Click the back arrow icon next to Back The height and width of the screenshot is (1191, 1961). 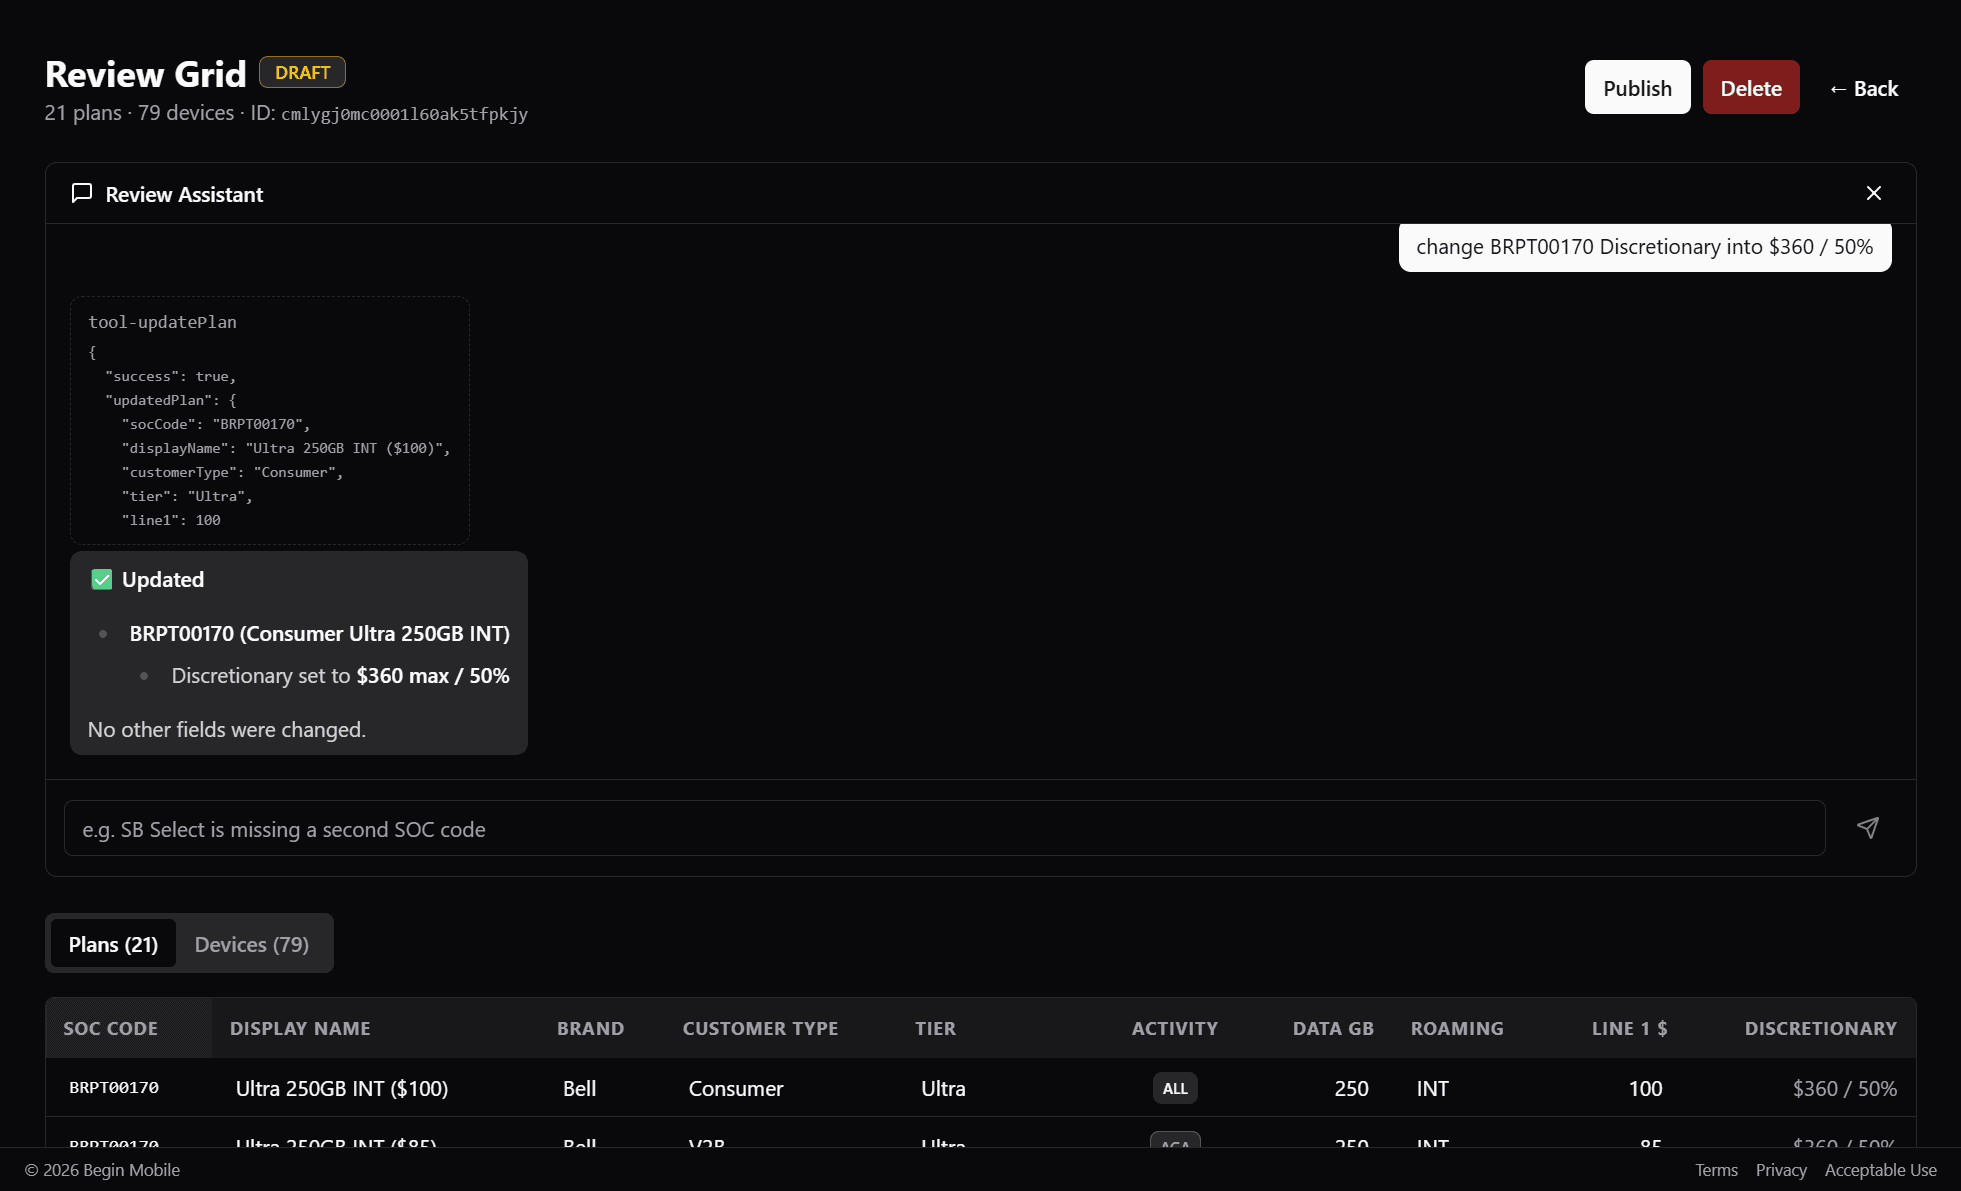[1837, 88]
